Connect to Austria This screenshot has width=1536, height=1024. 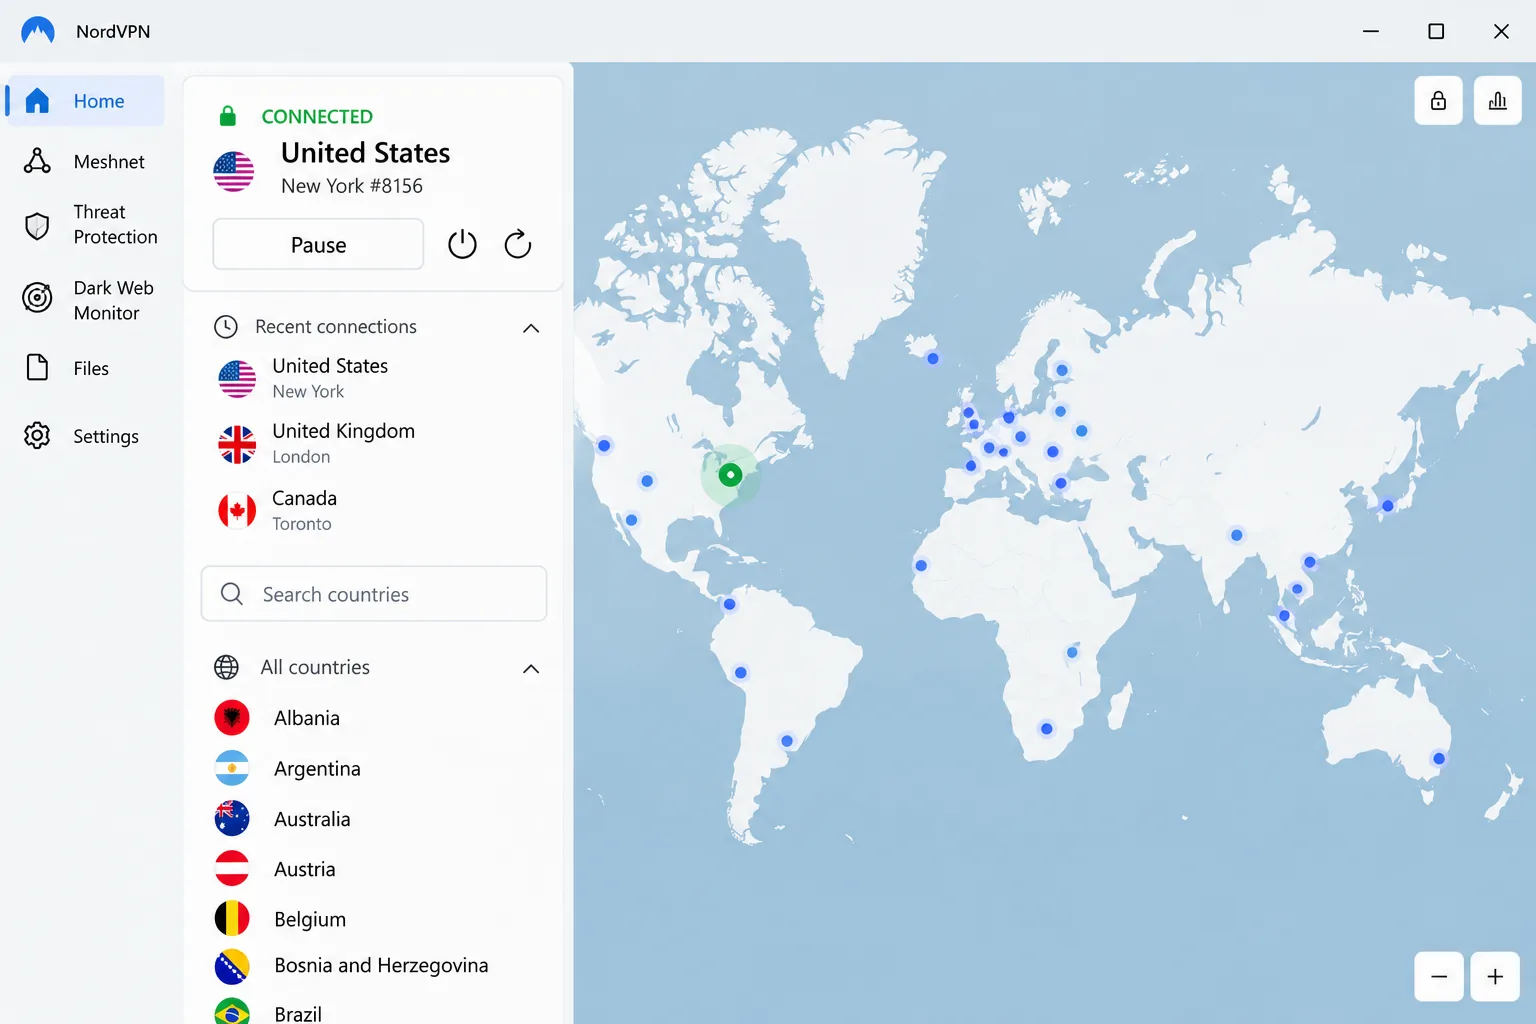373,869
